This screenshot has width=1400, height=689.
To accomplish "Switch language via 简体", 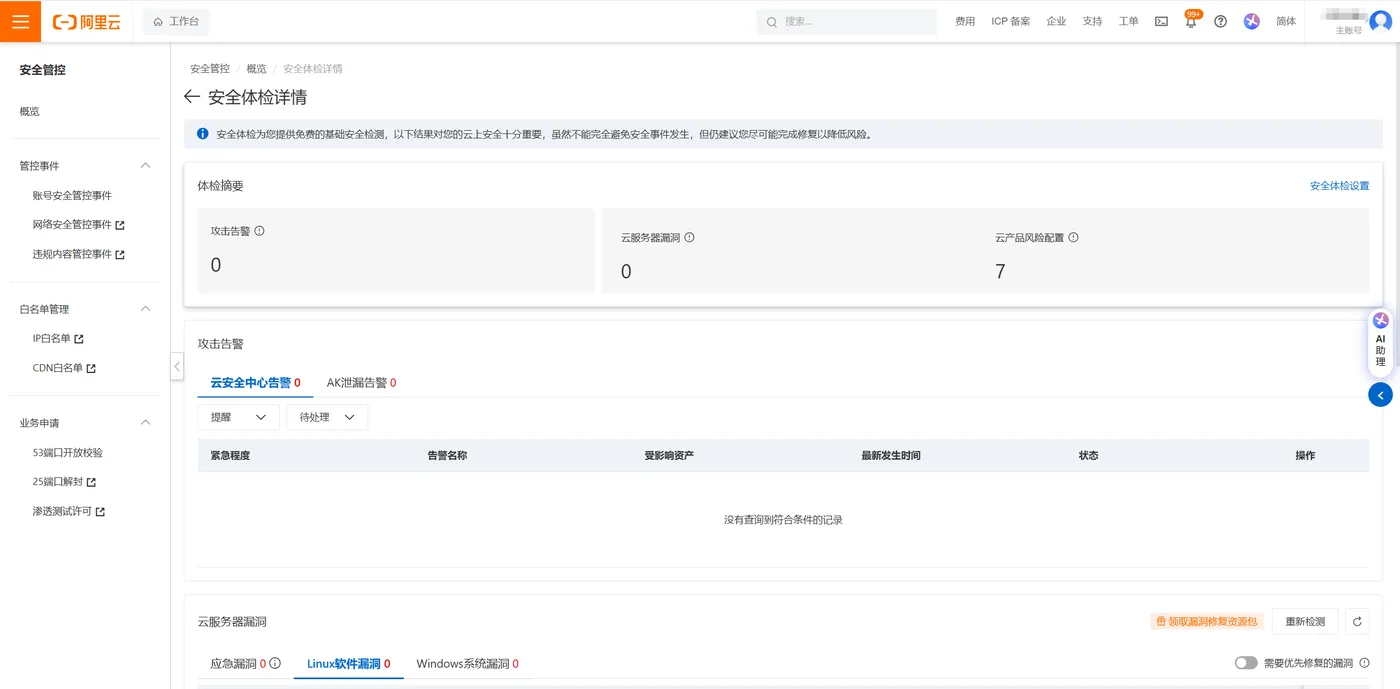I will [1286, 21].
